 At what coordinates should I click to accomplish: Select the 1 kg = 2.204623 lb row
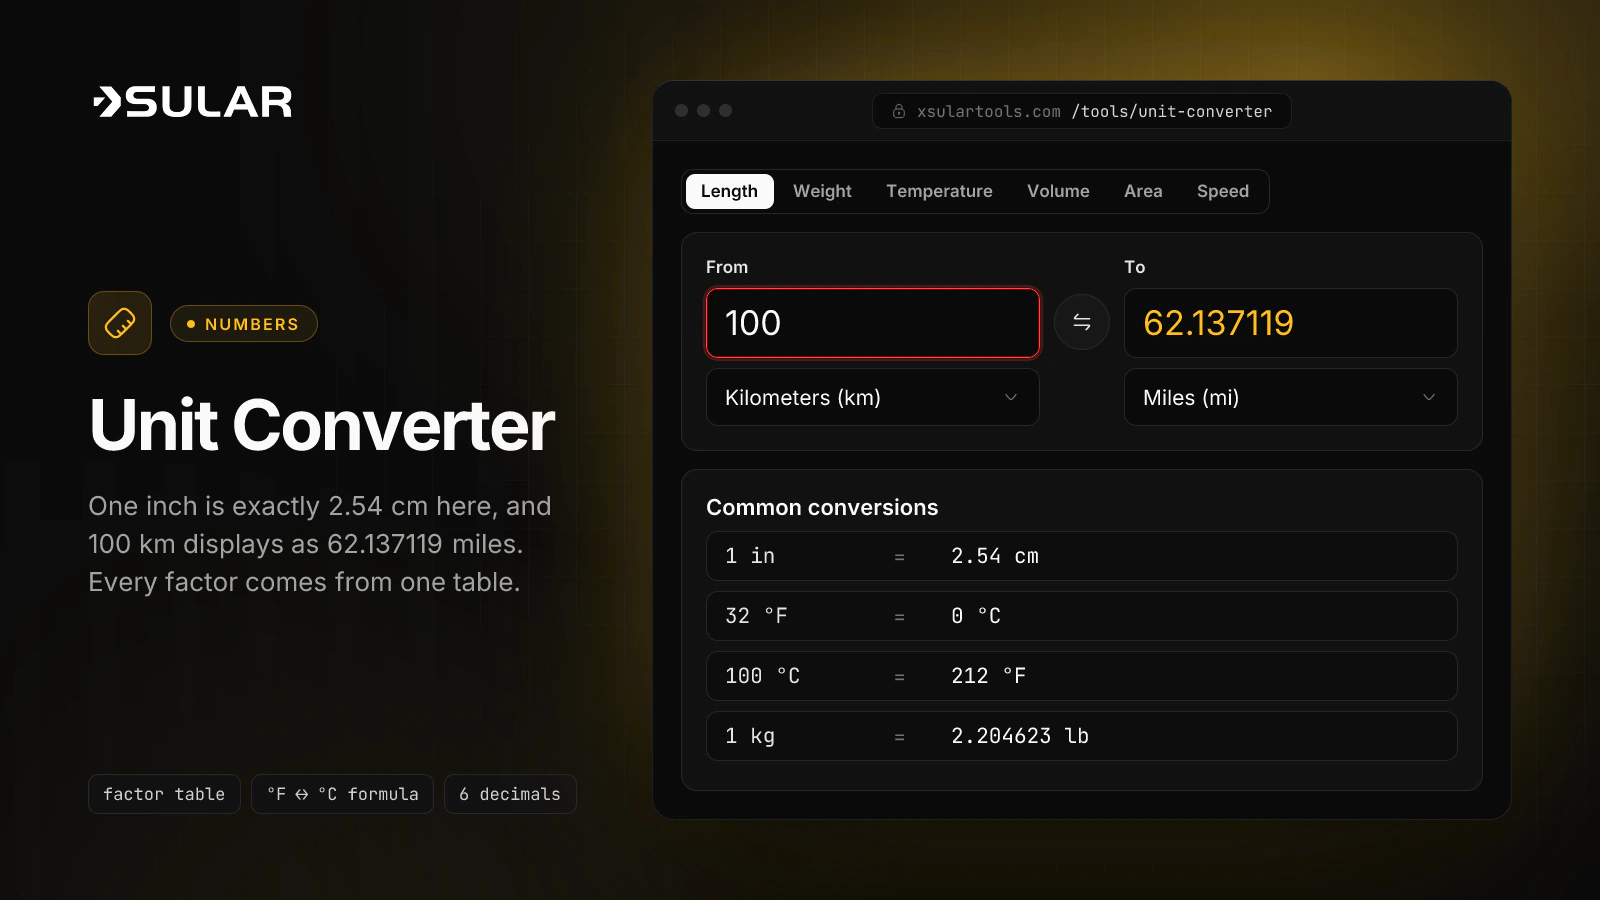[x=1082, y=736]
